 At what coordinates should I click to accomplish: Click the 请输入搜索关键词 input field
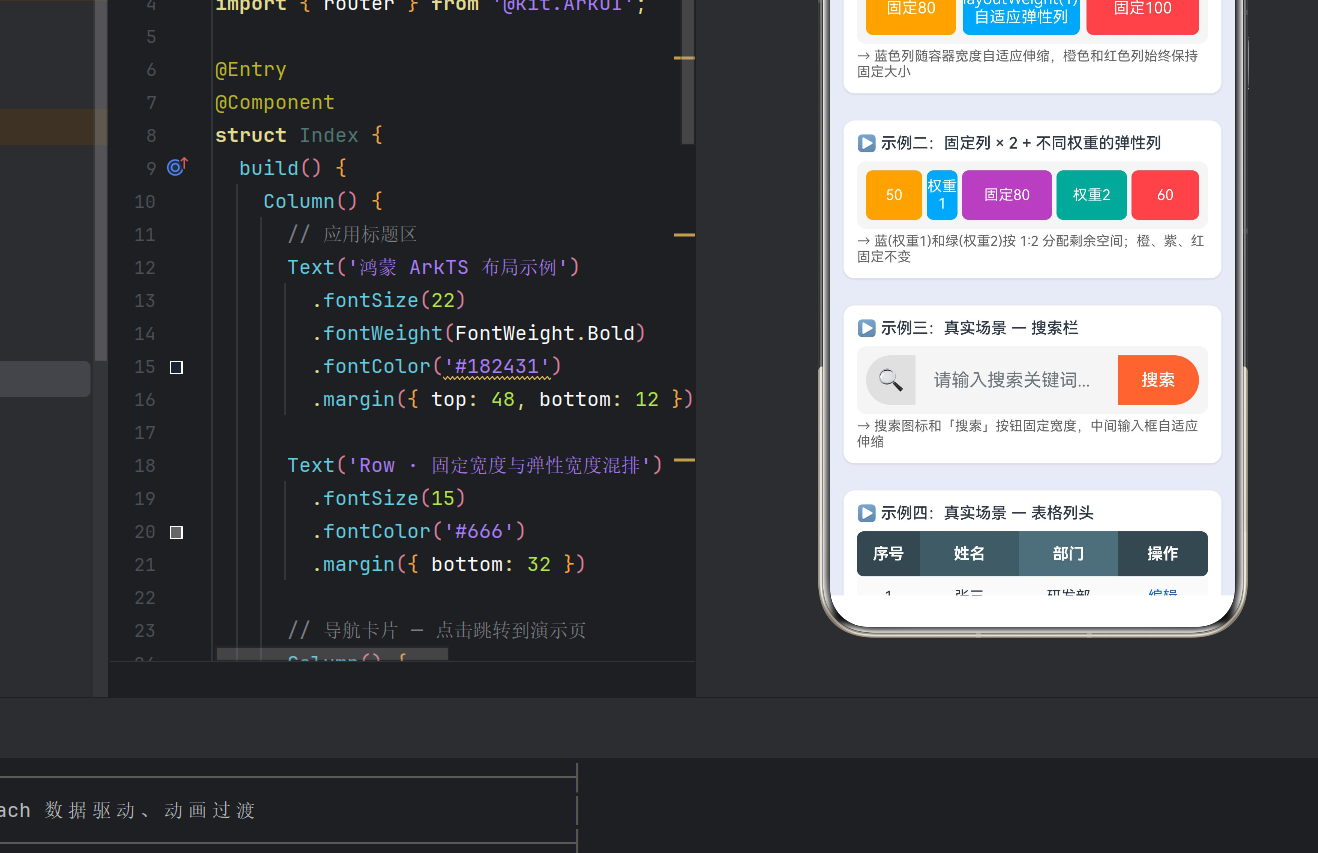pyautogui.click(x=1016, y=380)
